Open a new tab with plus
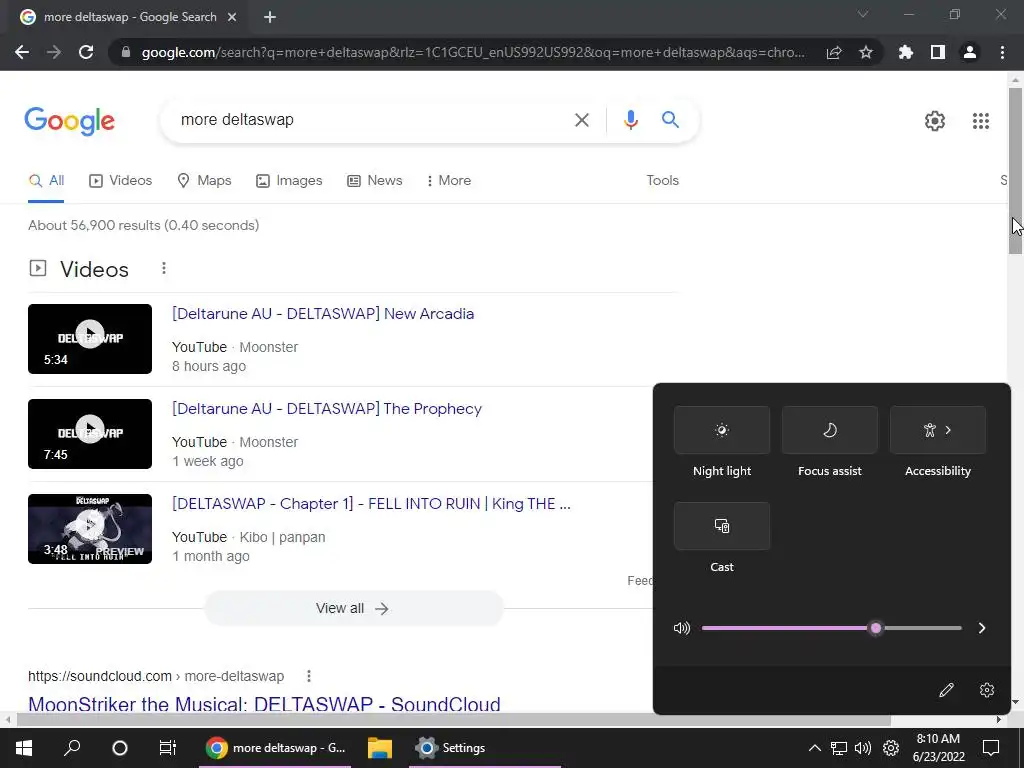This screenshot has height=768, width=1024. pyautogui.click(x=270, y=17)
